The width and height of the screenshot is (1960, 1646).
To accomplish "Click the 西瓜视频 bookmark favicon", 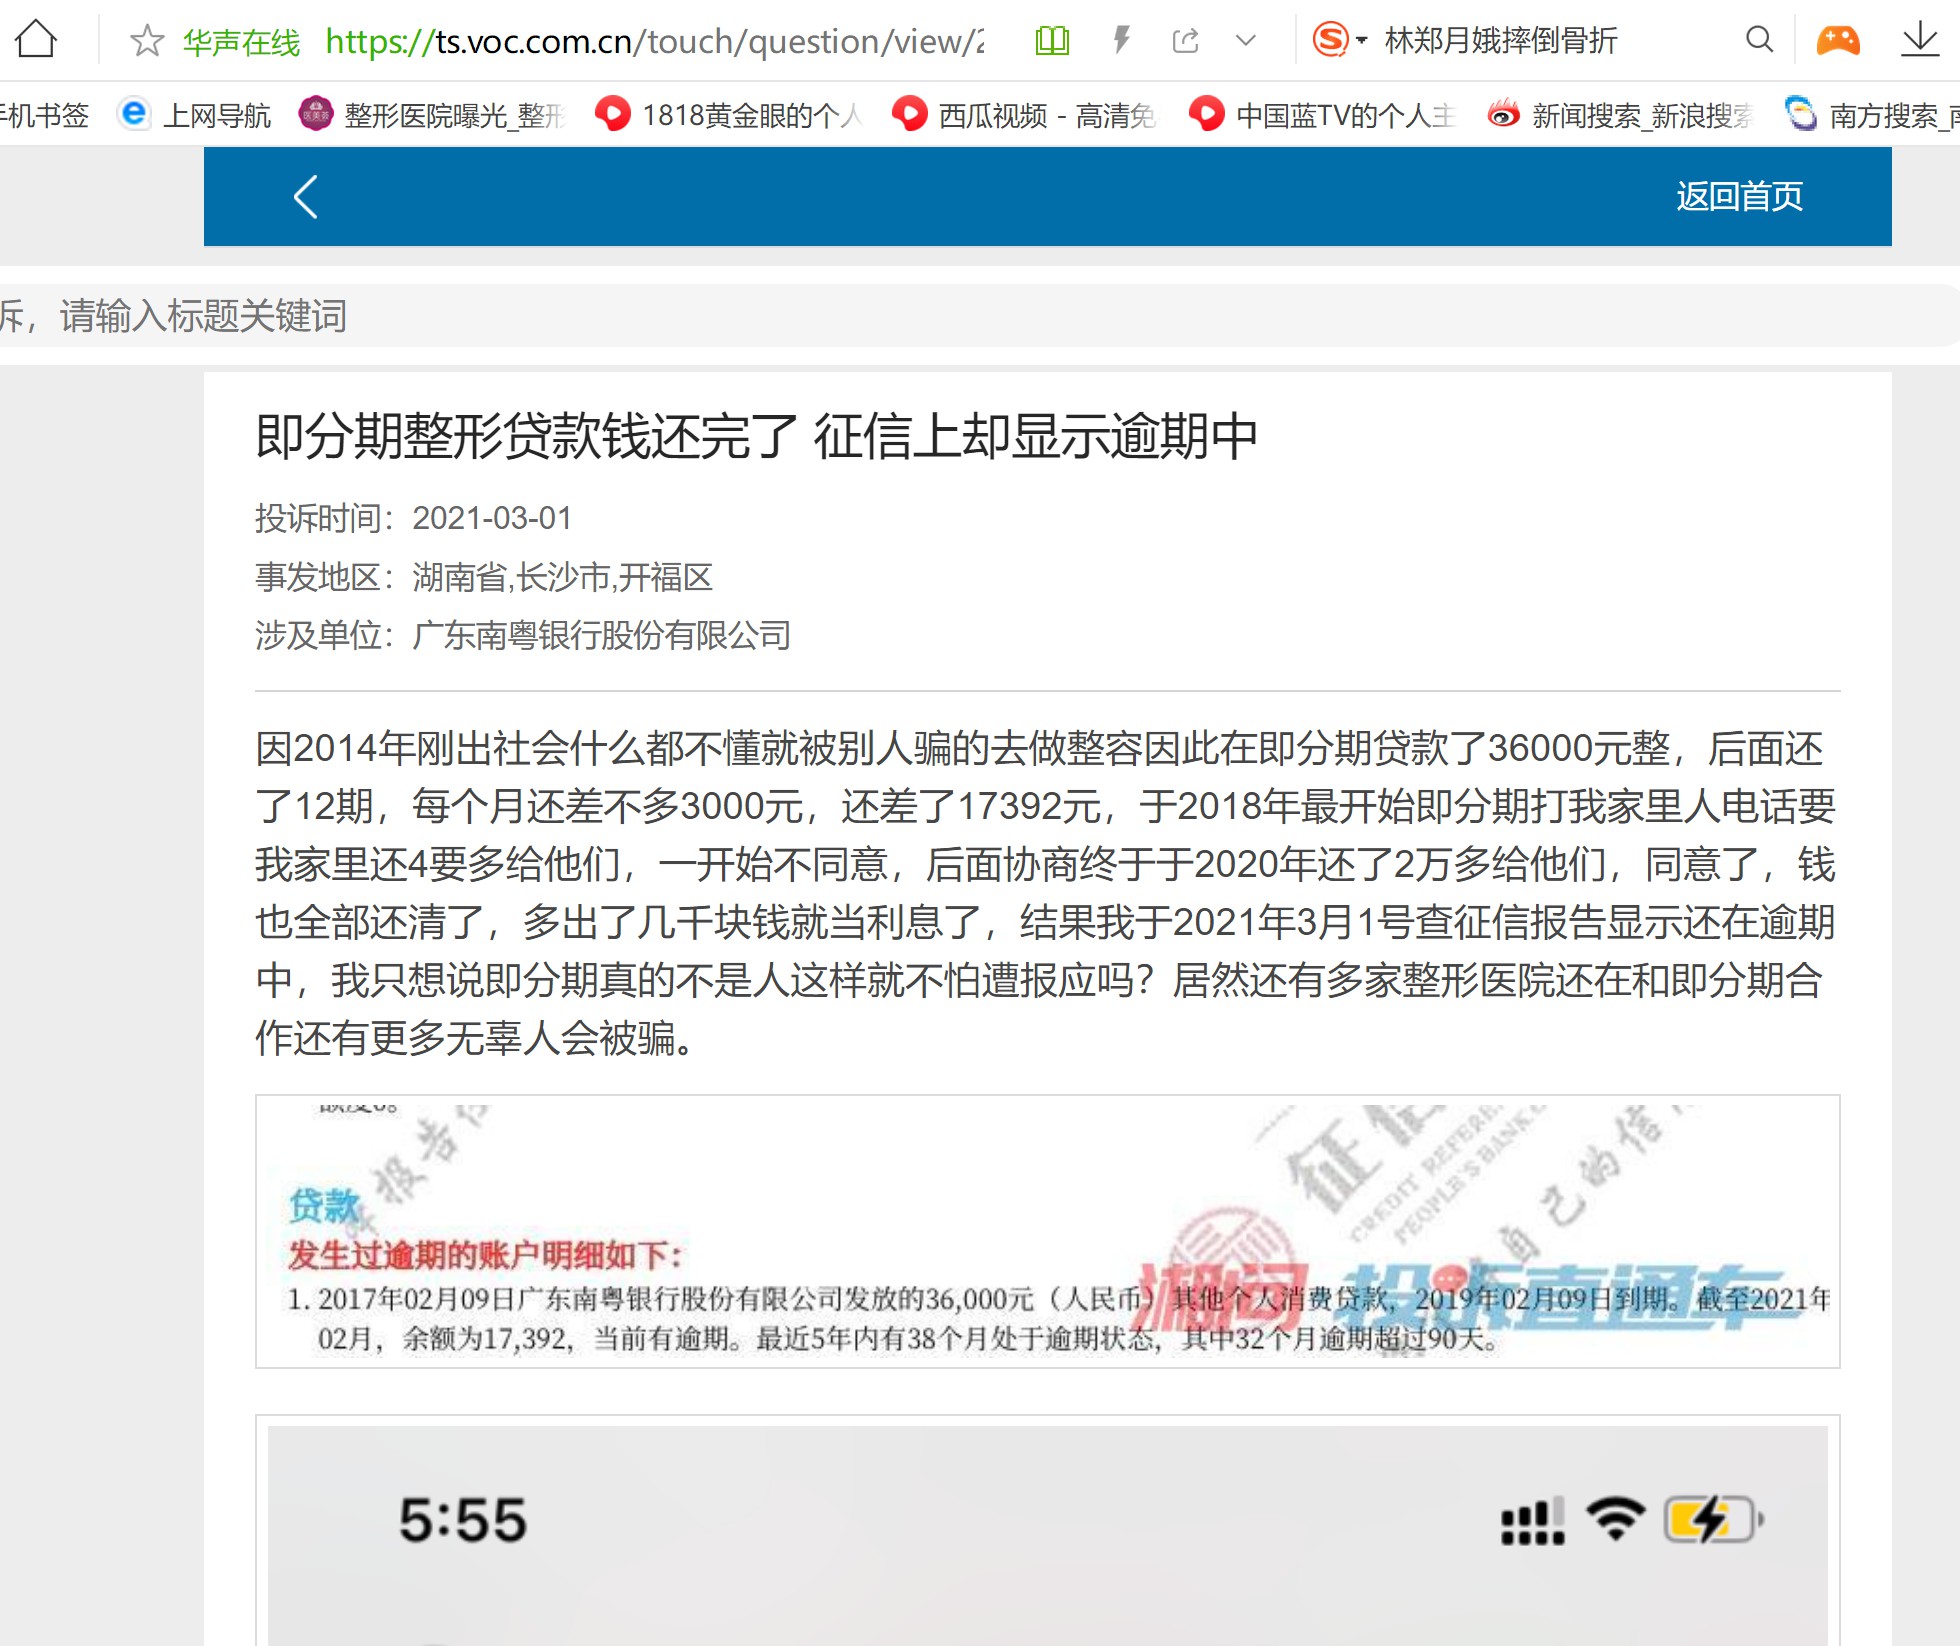I will tap(909, 114).
